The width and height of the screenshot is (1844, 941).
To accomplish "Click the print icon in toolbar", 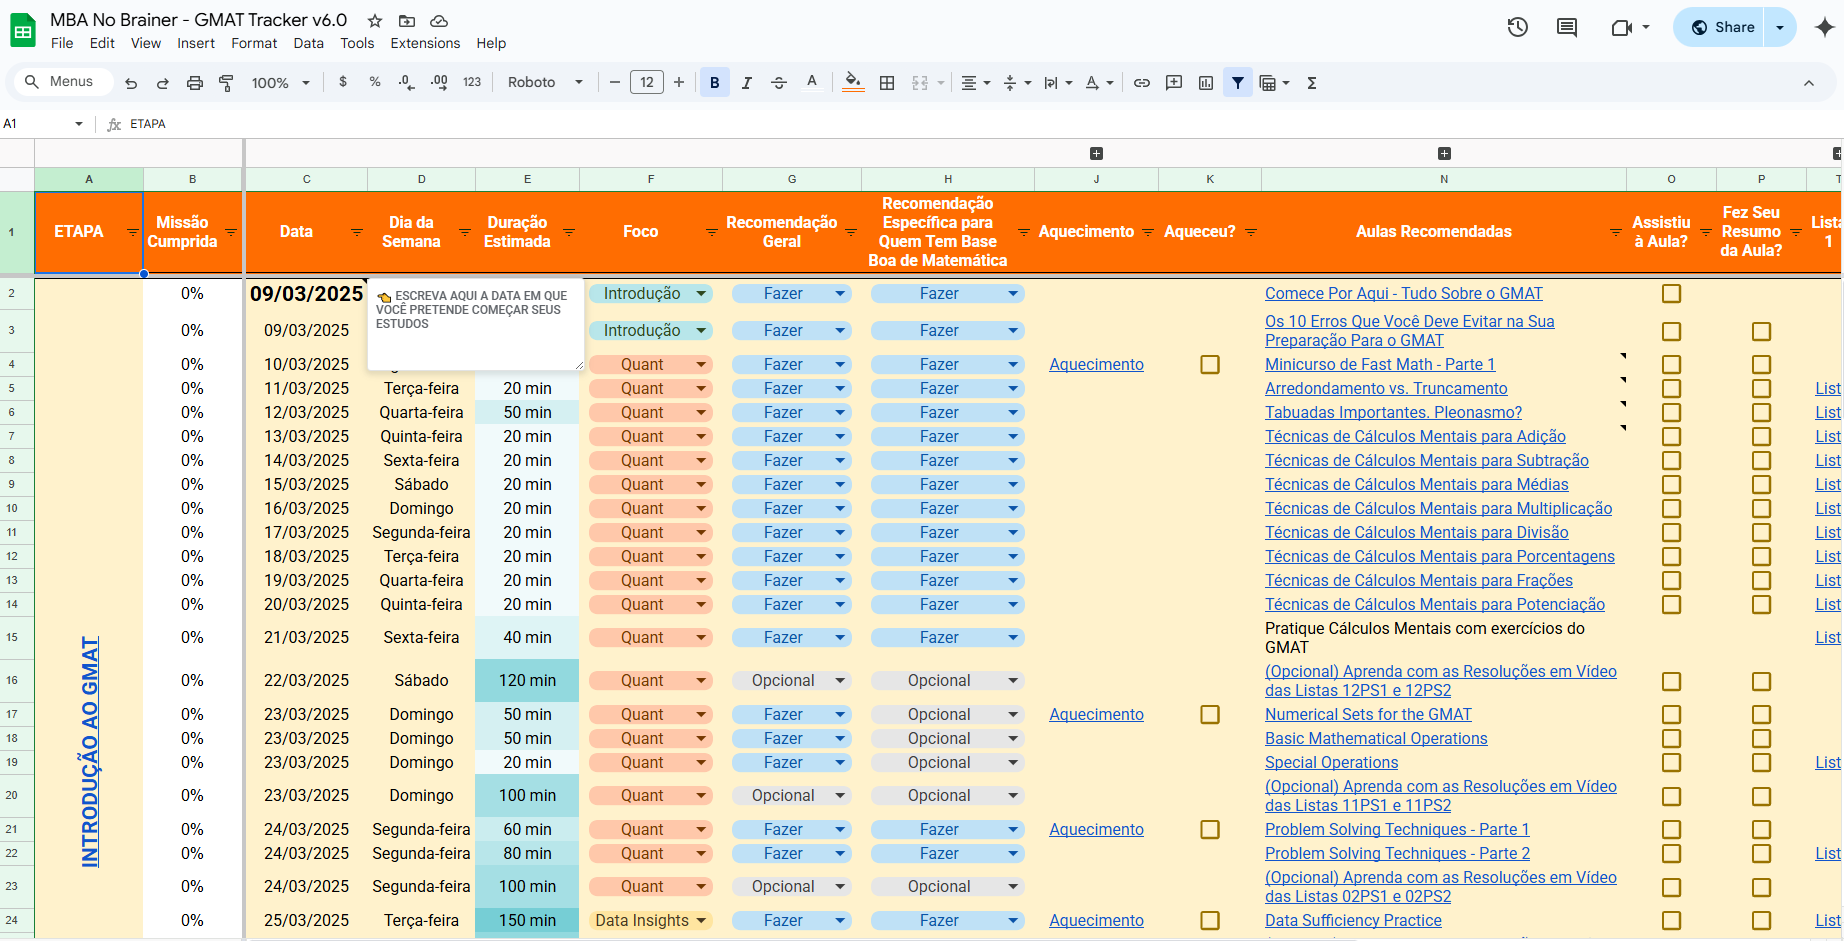I will [x=195, y=83].
